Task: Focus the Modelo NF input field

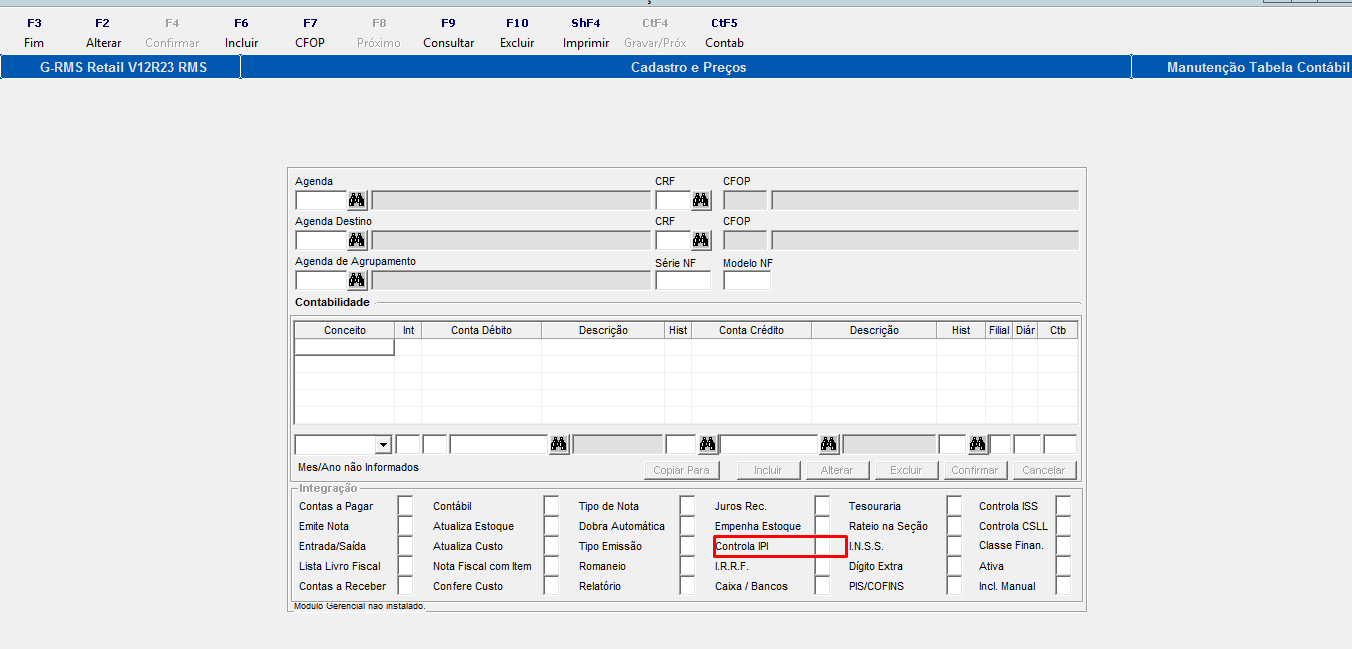Action: [747, 280]
